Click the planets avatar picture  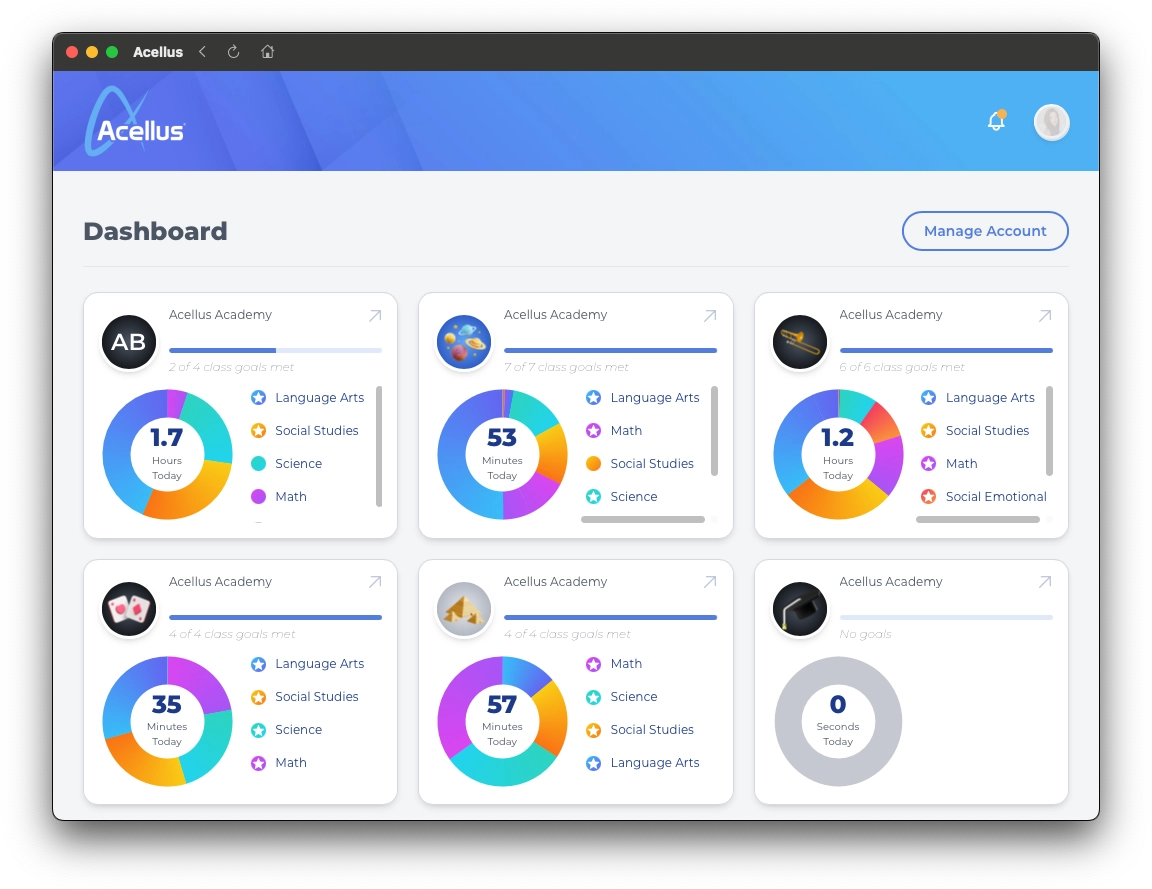coord(464,342)
